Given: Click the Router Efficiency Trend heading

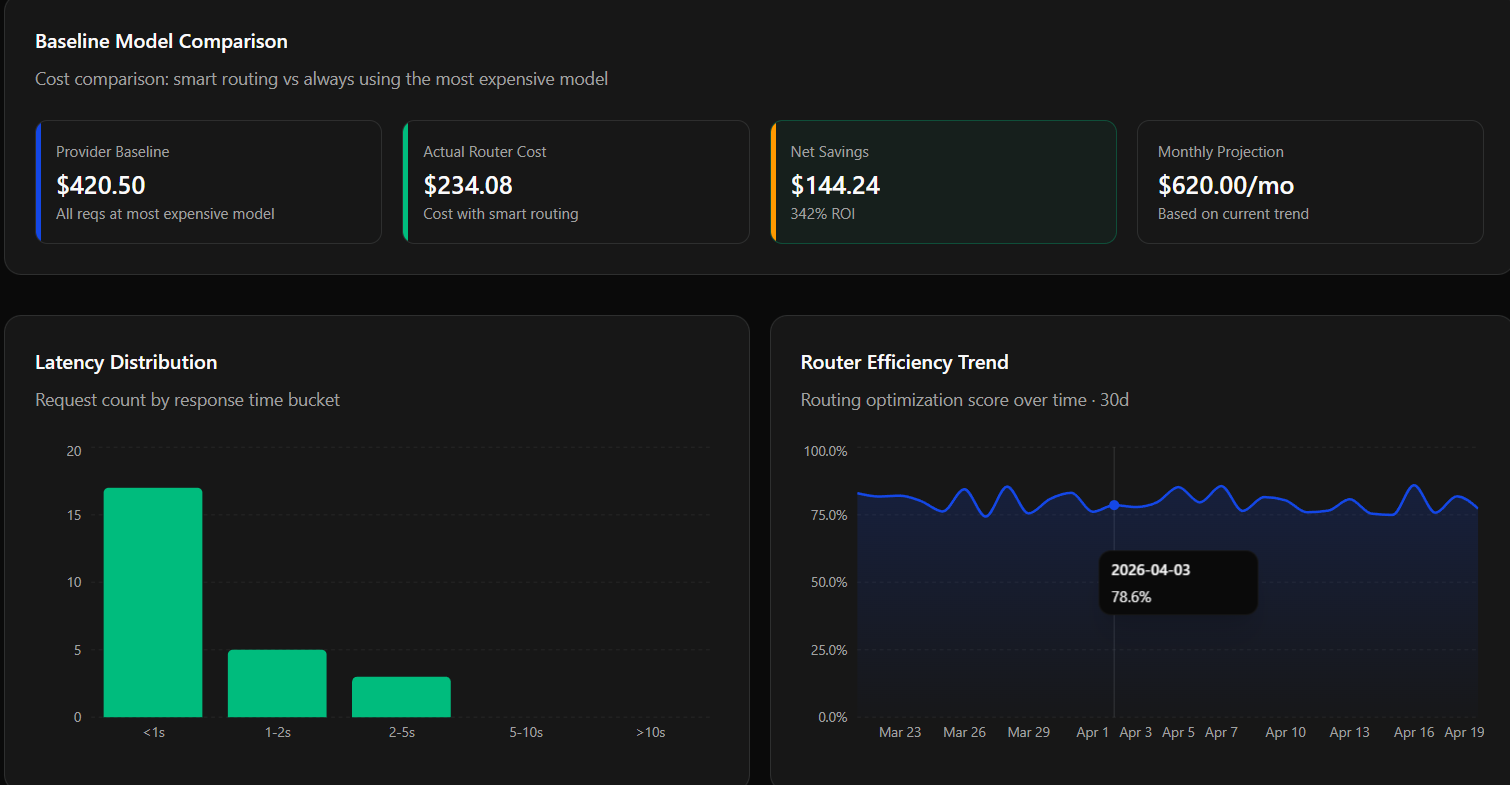Looking at the screenshot, I should click(904, 362).
